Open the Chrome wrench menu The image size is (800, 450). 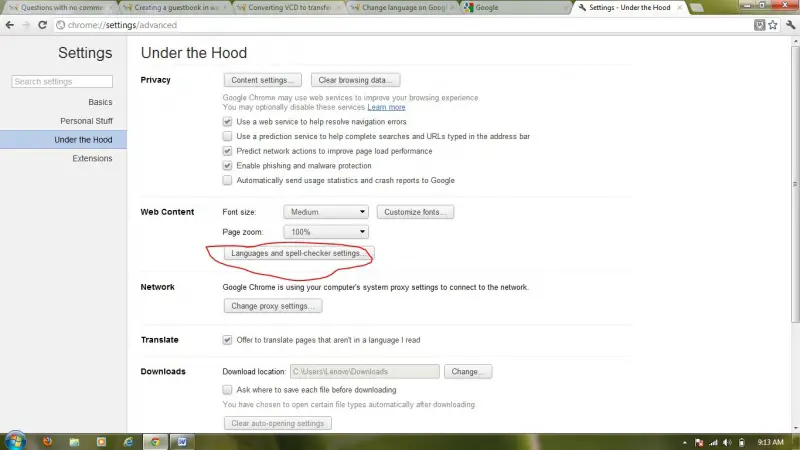coord(790,24)
